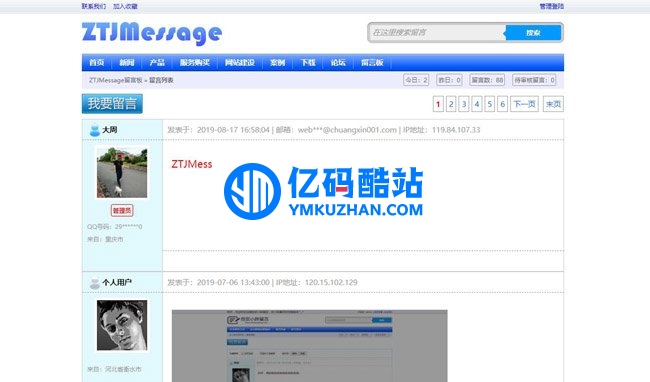
Task: Open the 管理登陆 login link
Action: [551, 6]
